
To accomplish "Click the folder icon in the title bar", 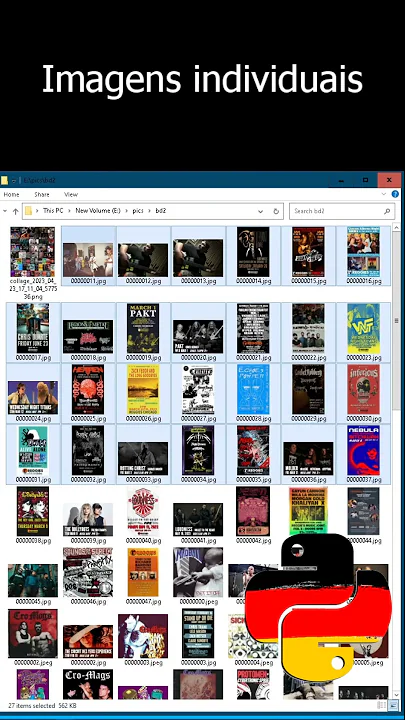I will pos(4,180).
